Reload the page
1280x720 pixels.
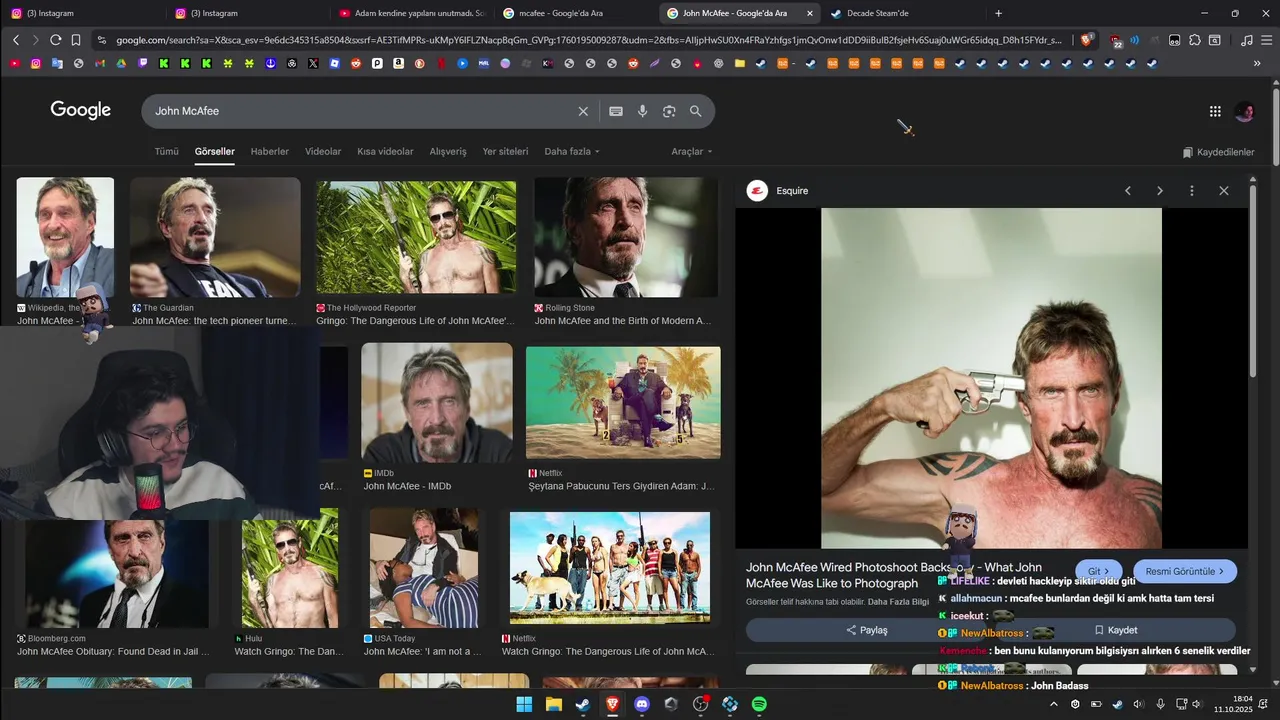(55, 40)
